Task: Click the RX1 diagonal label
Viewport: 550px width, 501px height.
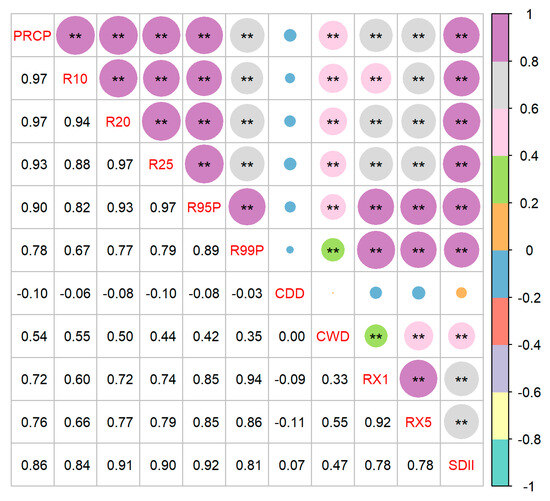Action: coord(375,379)
